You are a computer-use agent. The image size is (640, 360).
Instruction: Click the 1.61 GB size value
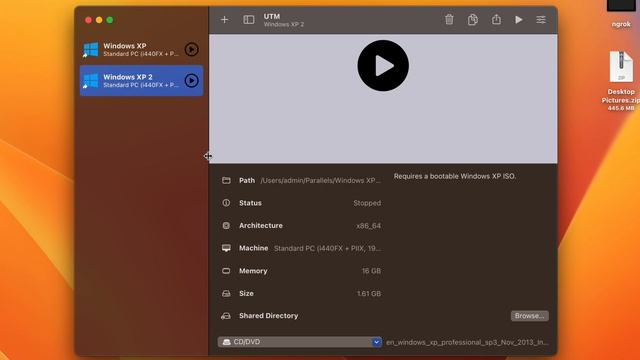click(x=369, y=293)
